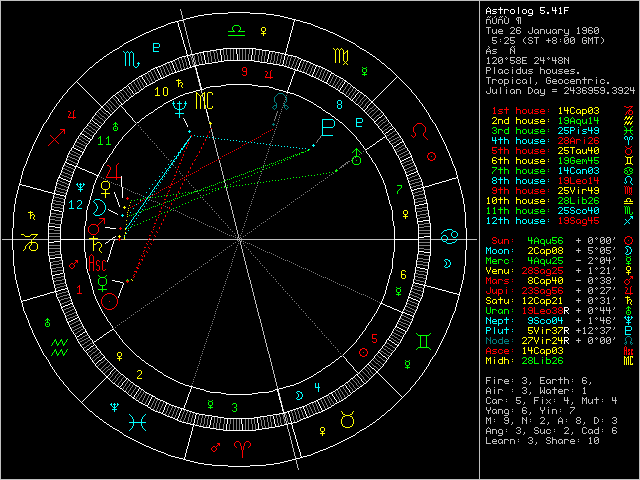640x480 pixels.
Task: Select the date "Tue 26 January 1960"
Action: 542,31
